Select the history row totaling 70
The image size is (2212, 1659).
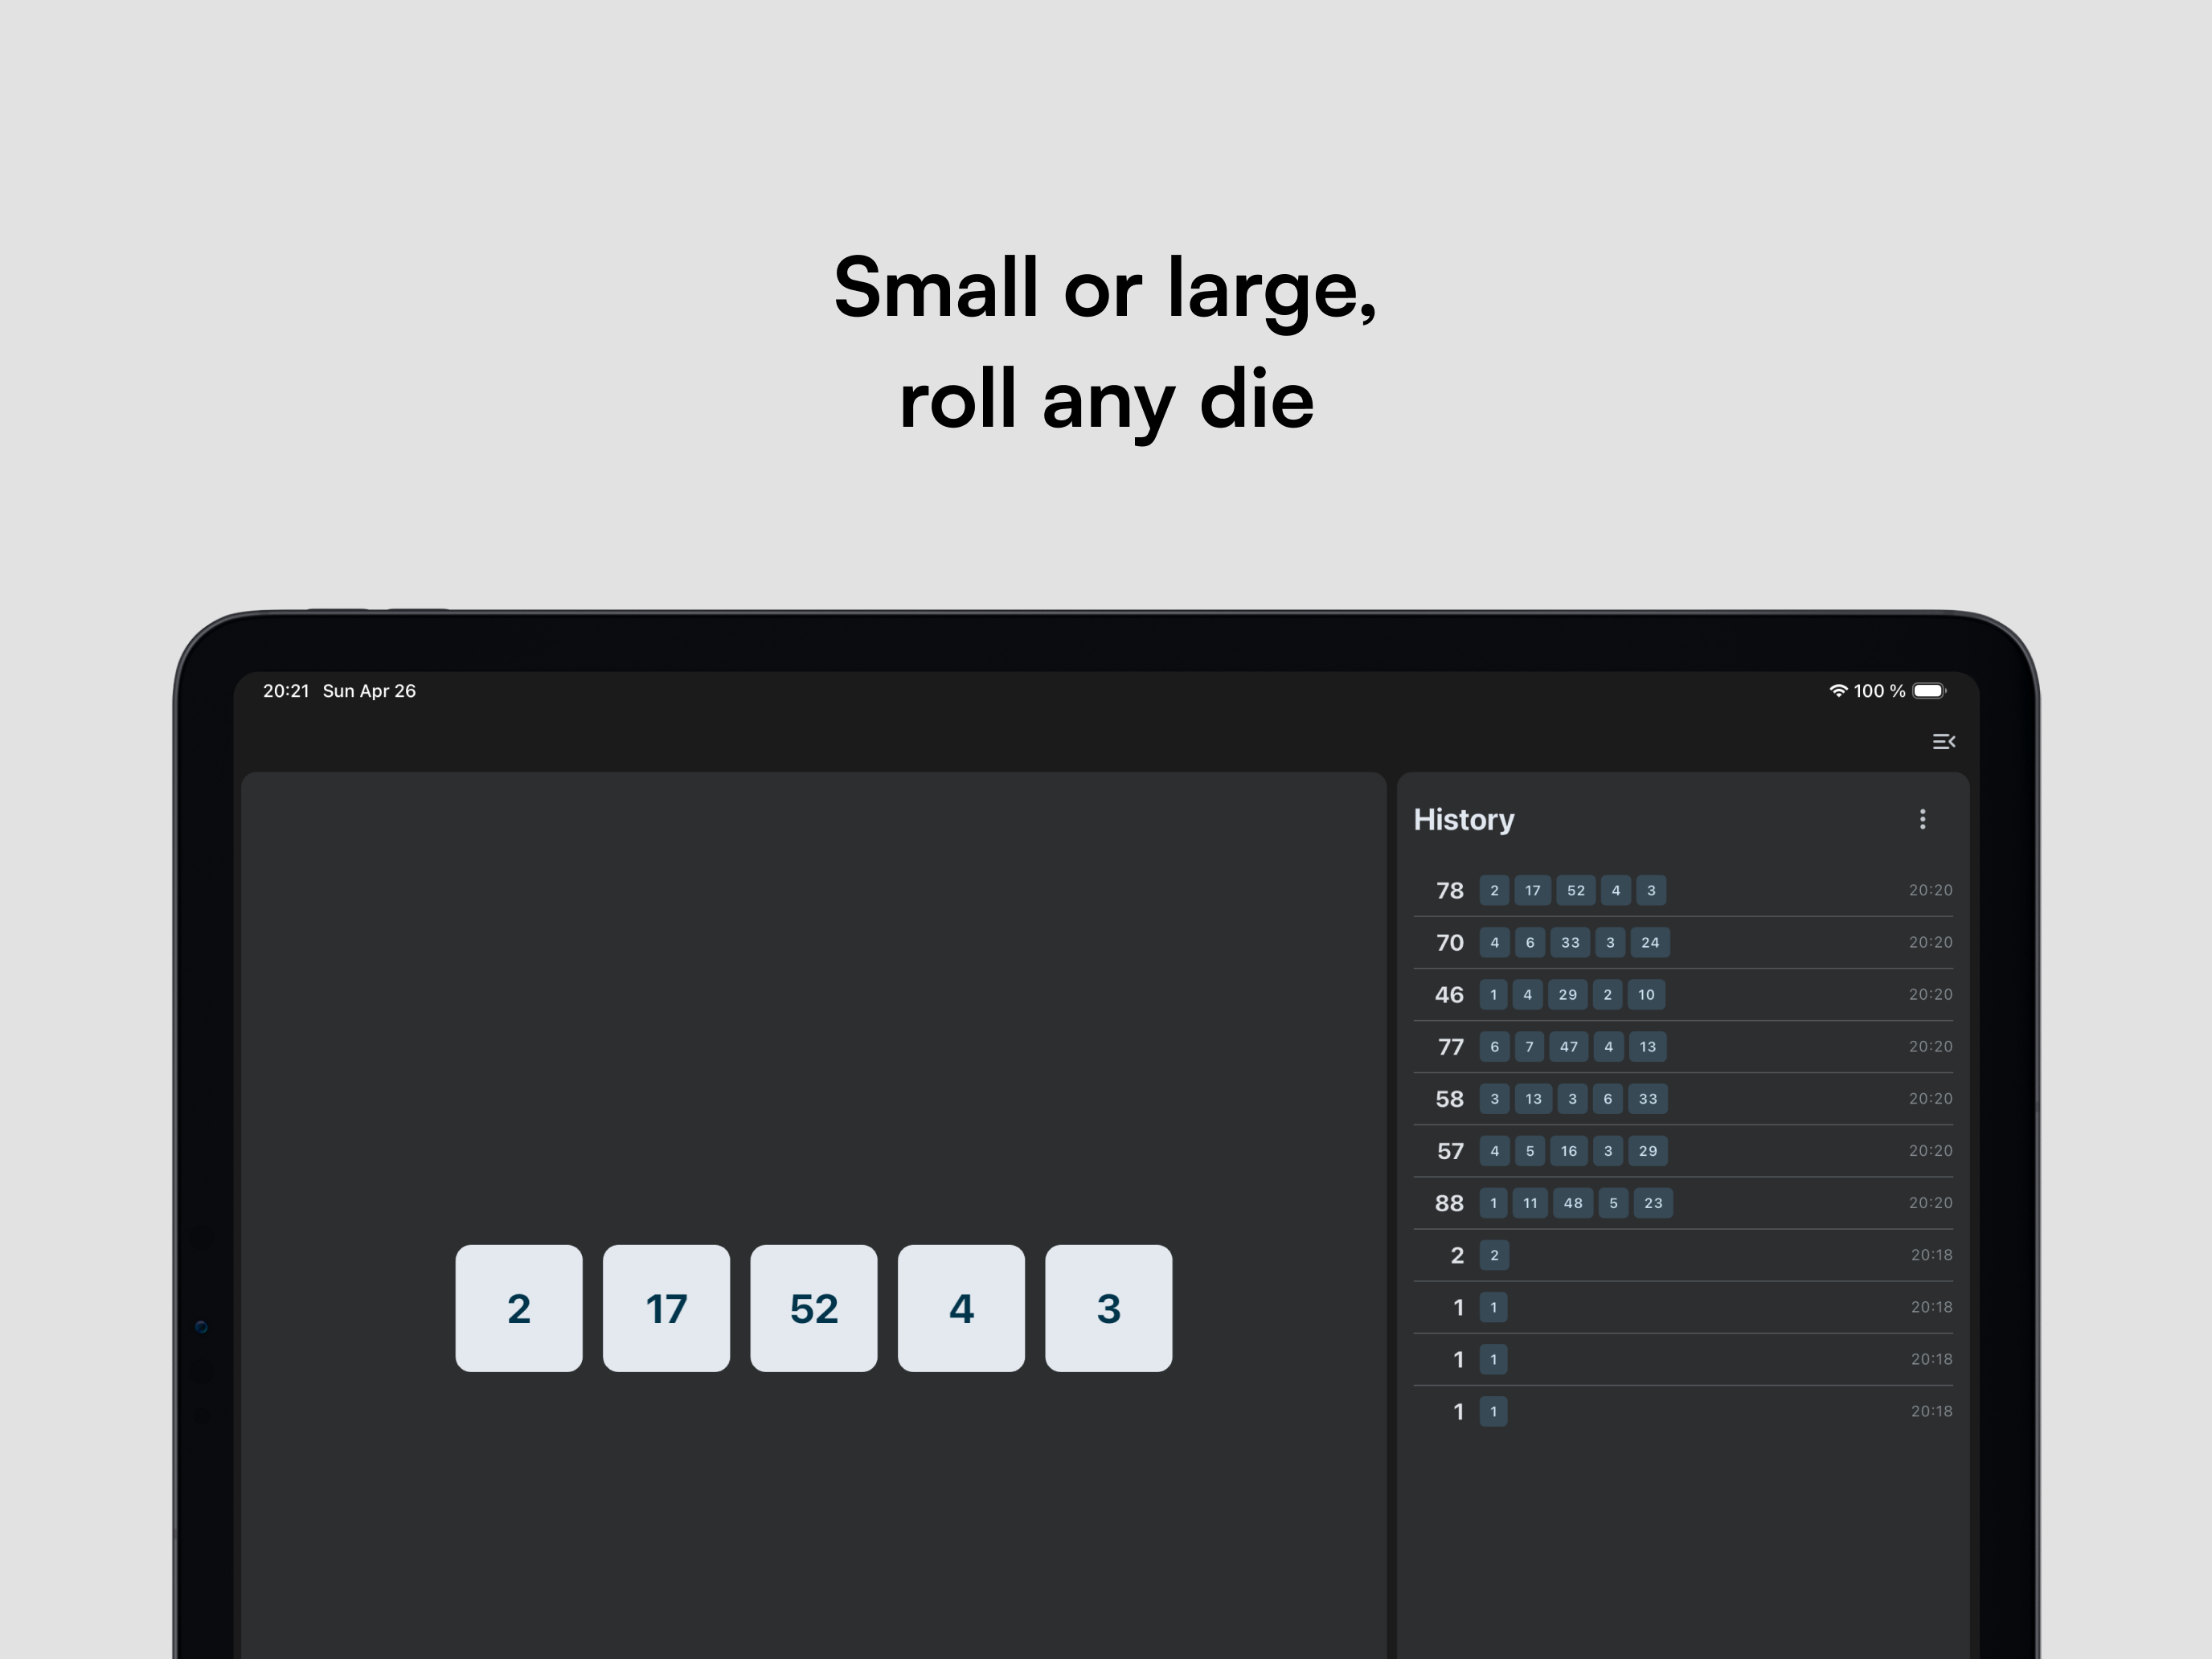1683,942
